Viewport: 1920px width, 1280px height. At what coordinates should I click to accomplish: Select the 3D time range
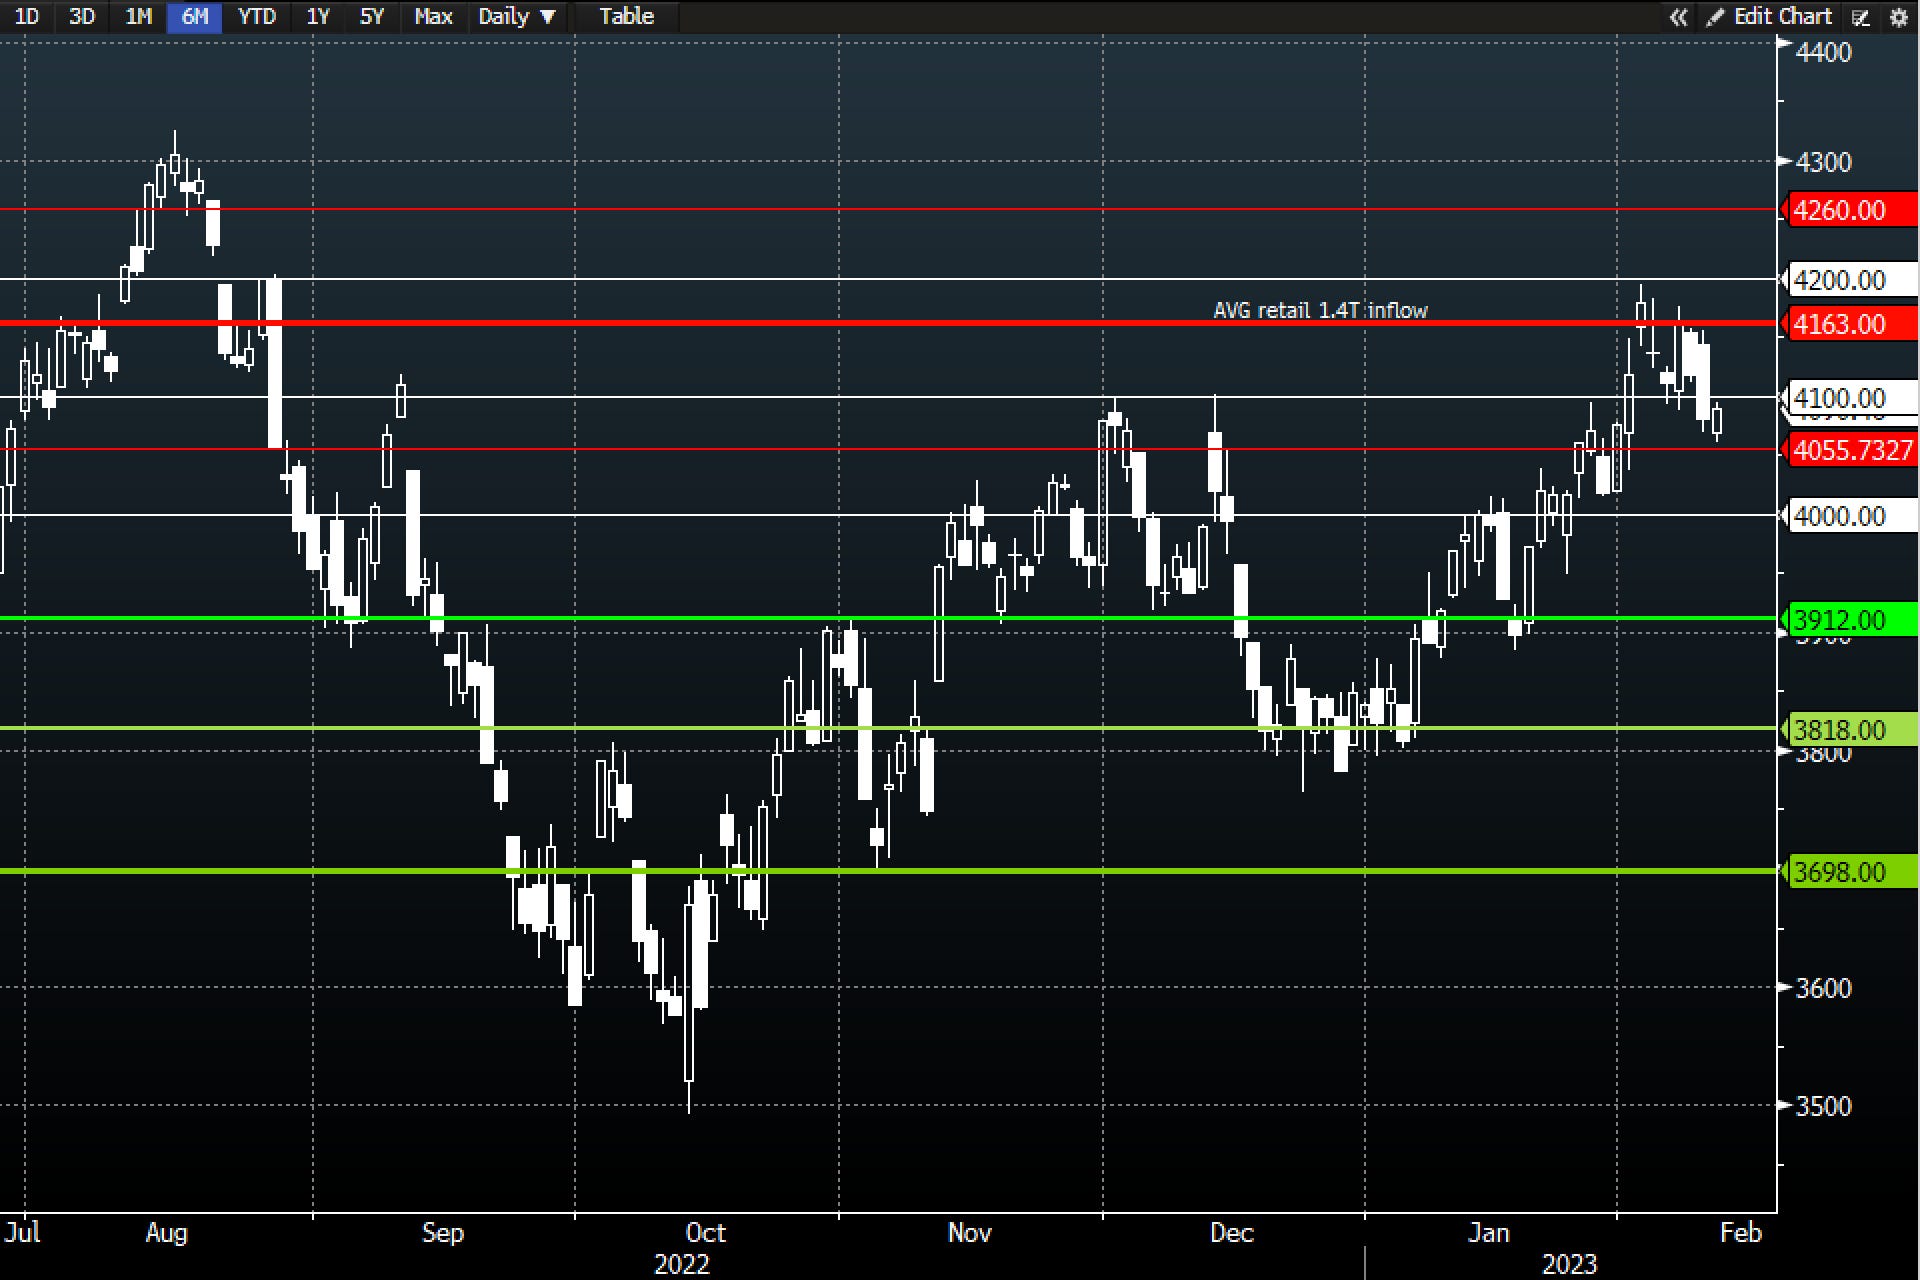point(82,16)
